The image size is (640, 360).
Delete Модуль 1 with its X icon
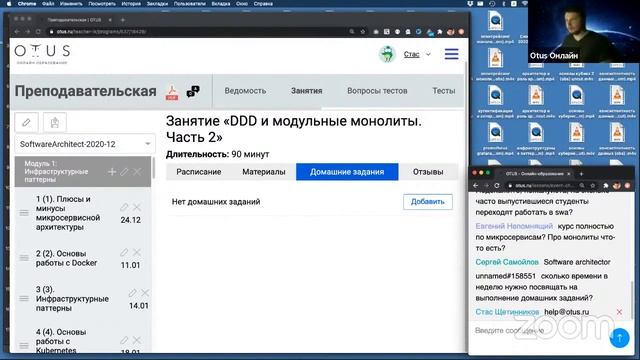pyautogui.click(x=137, y=172)
